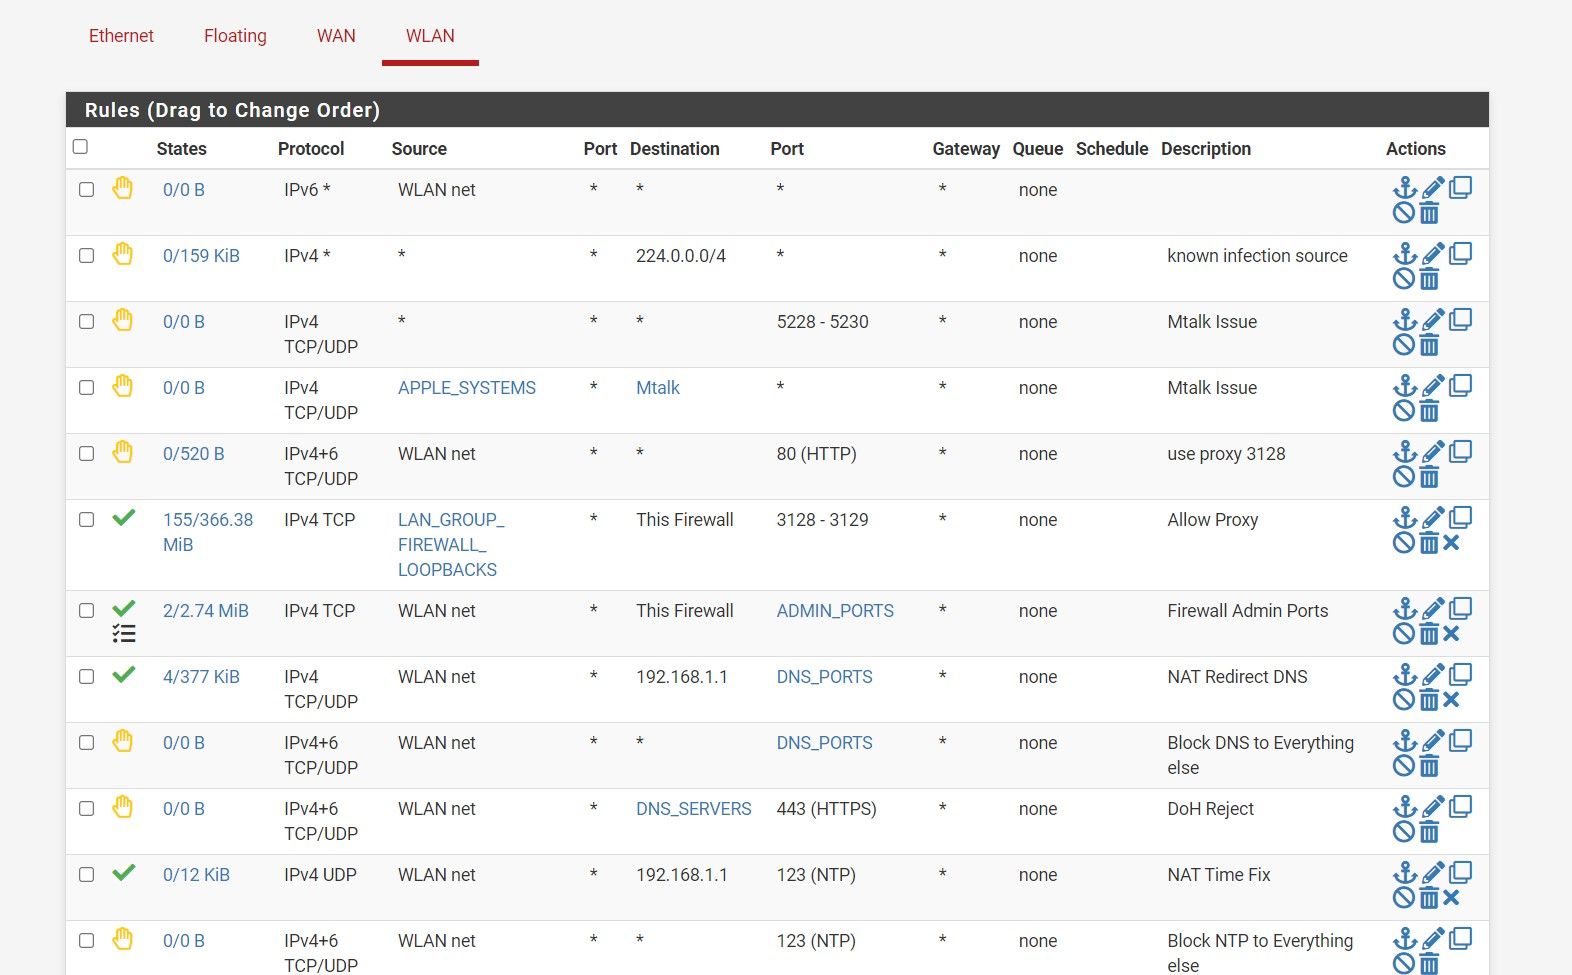
Task: Copy the Allow Proxy rule
Action: point(1460,518)
